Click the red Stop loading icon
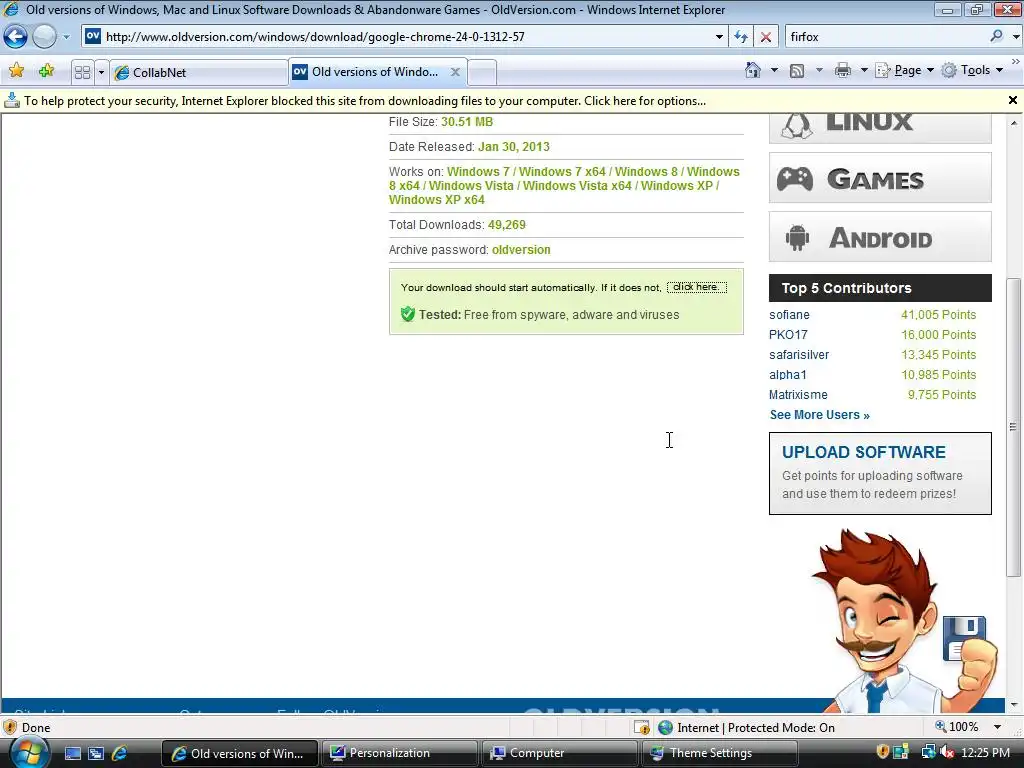 [765, 37]
